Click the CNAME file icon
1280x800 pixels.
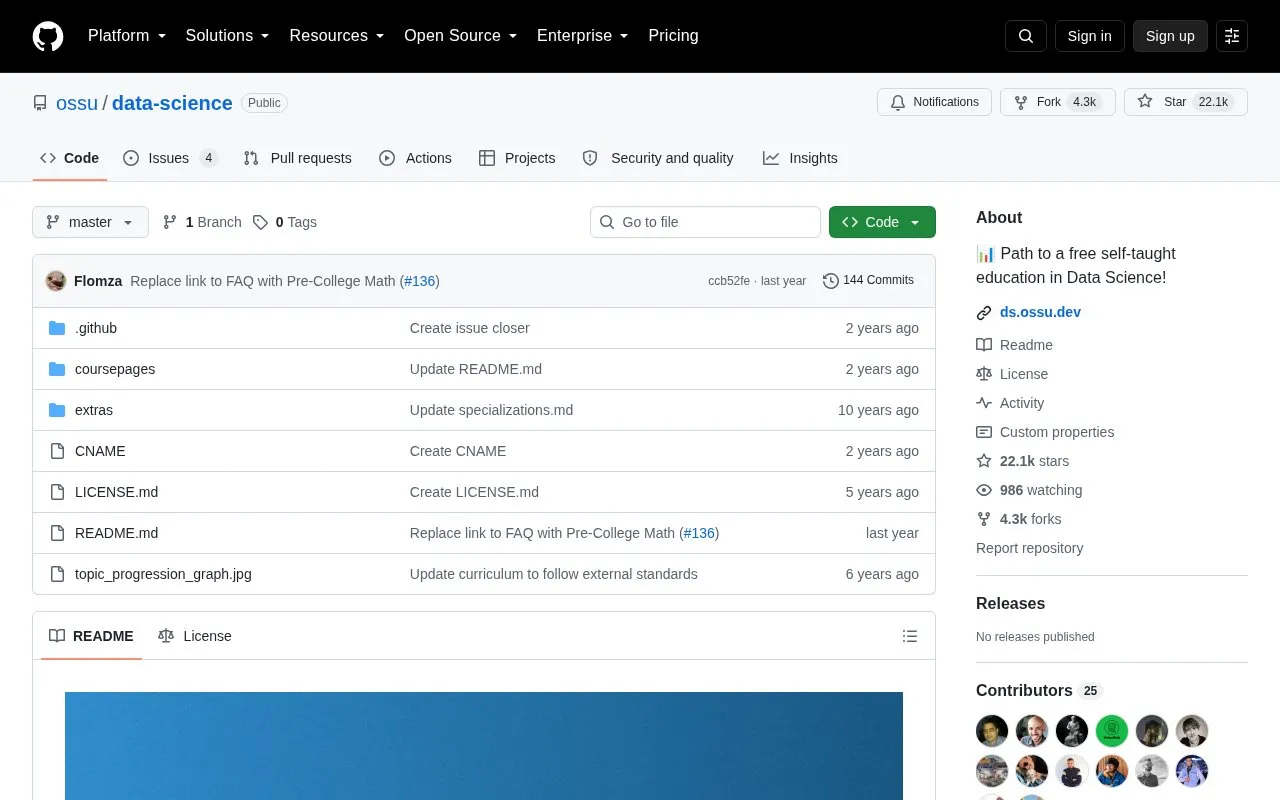click(x=57, y=451)
